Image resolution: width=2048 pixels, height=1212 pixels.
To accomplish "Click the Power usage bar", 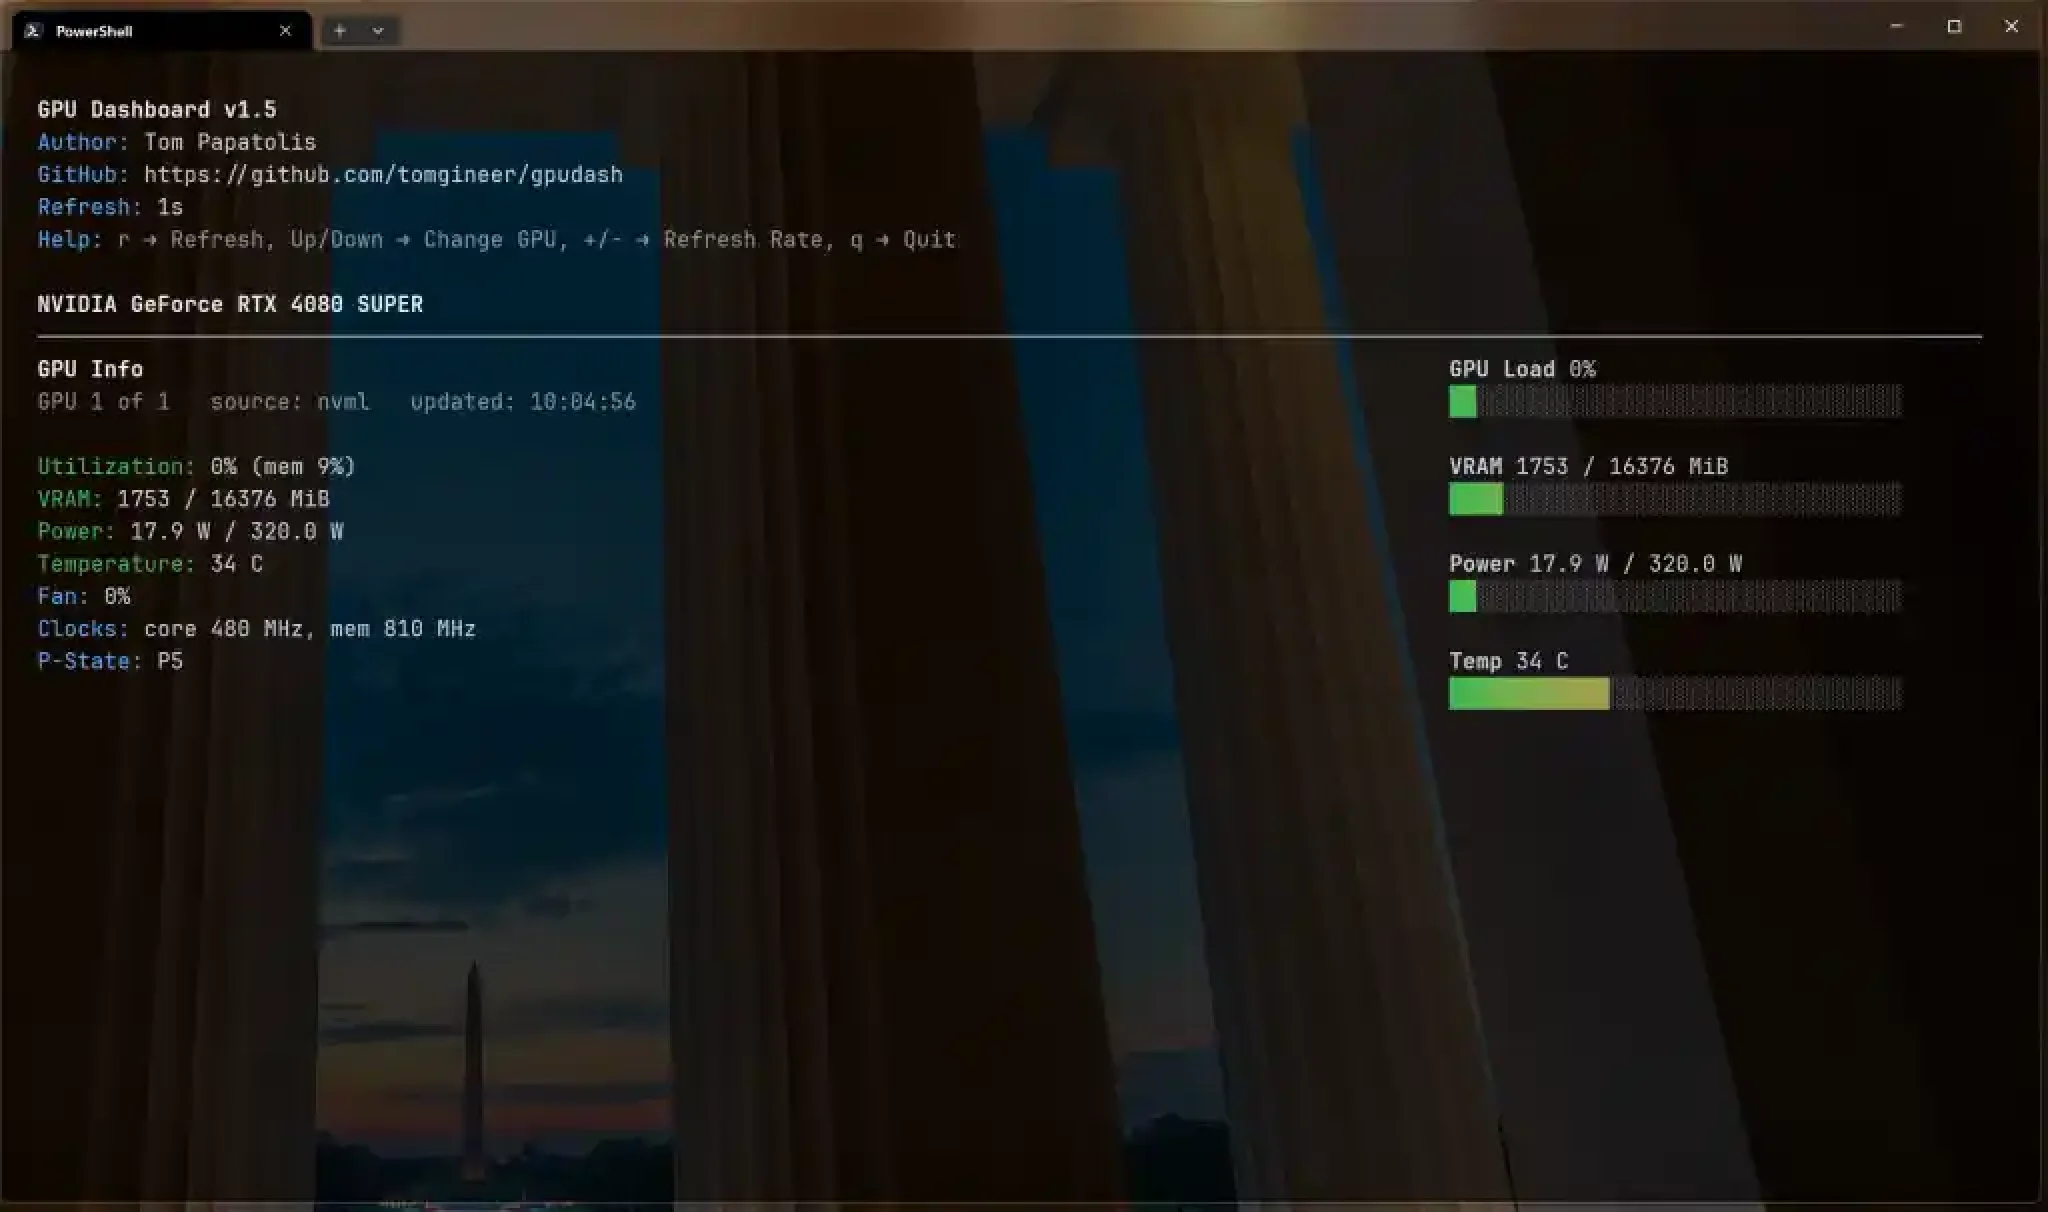I will (x=1675, y=596).
